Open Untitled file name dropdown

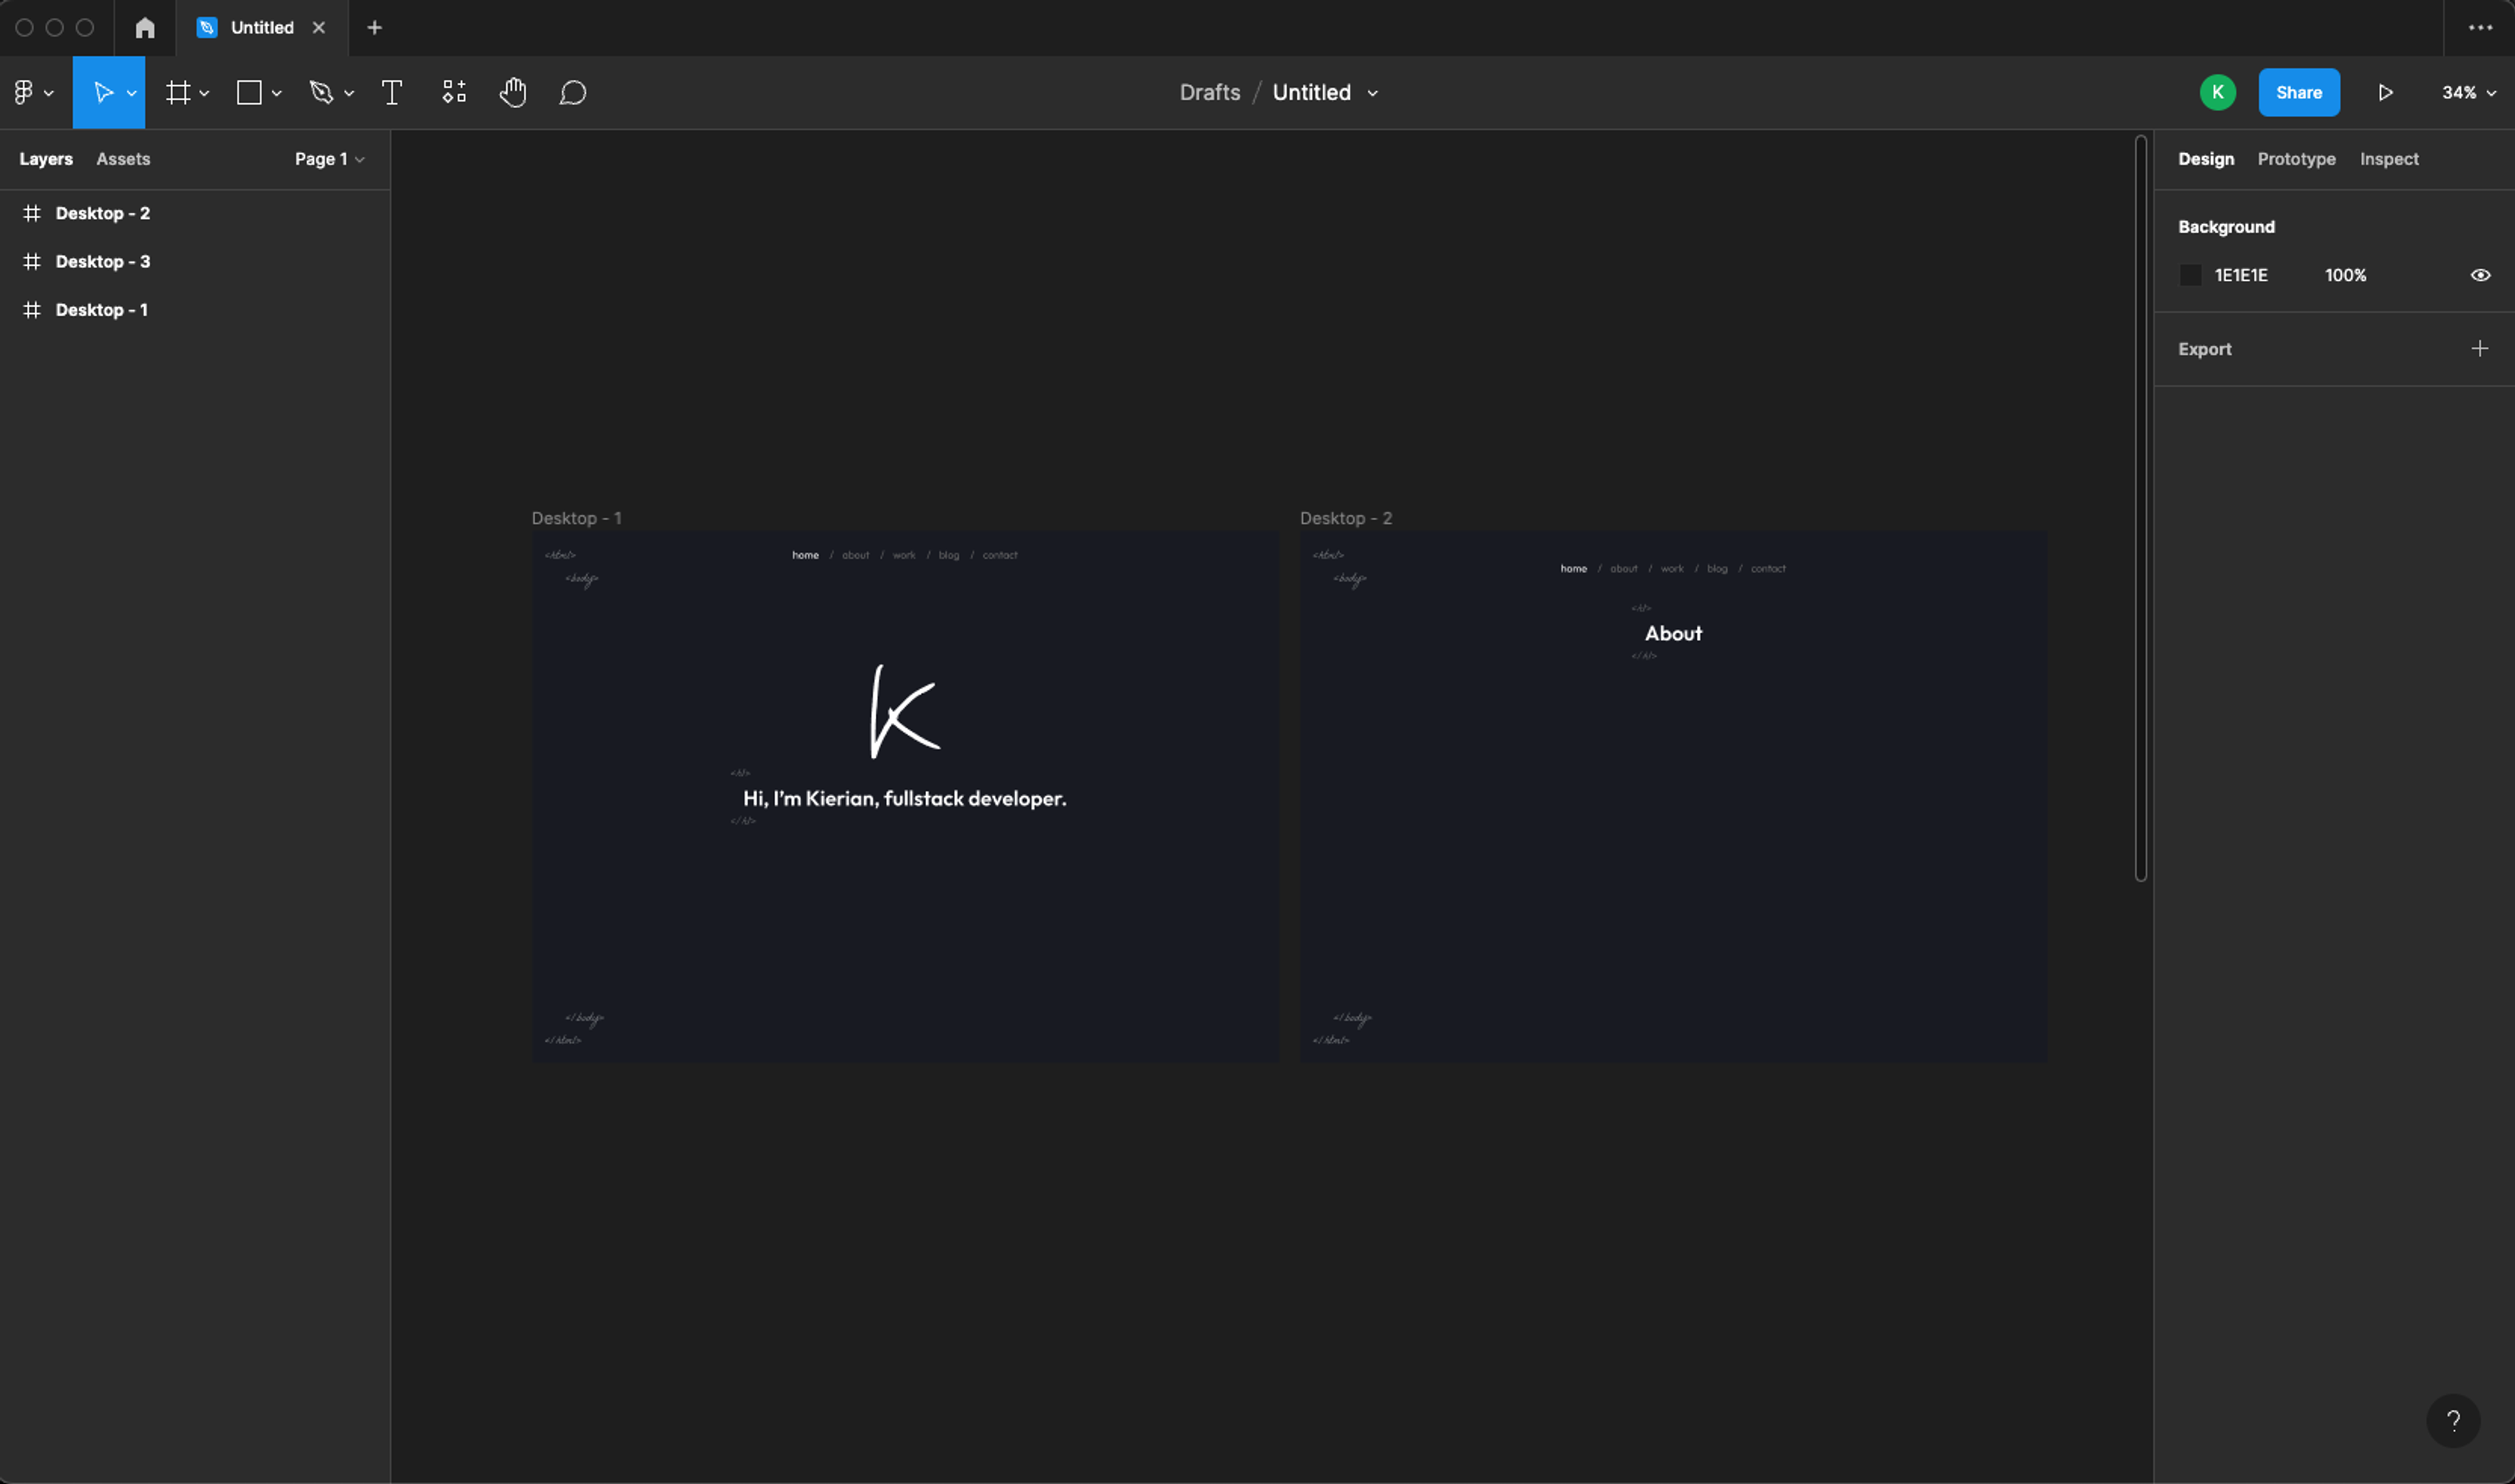1372,93
